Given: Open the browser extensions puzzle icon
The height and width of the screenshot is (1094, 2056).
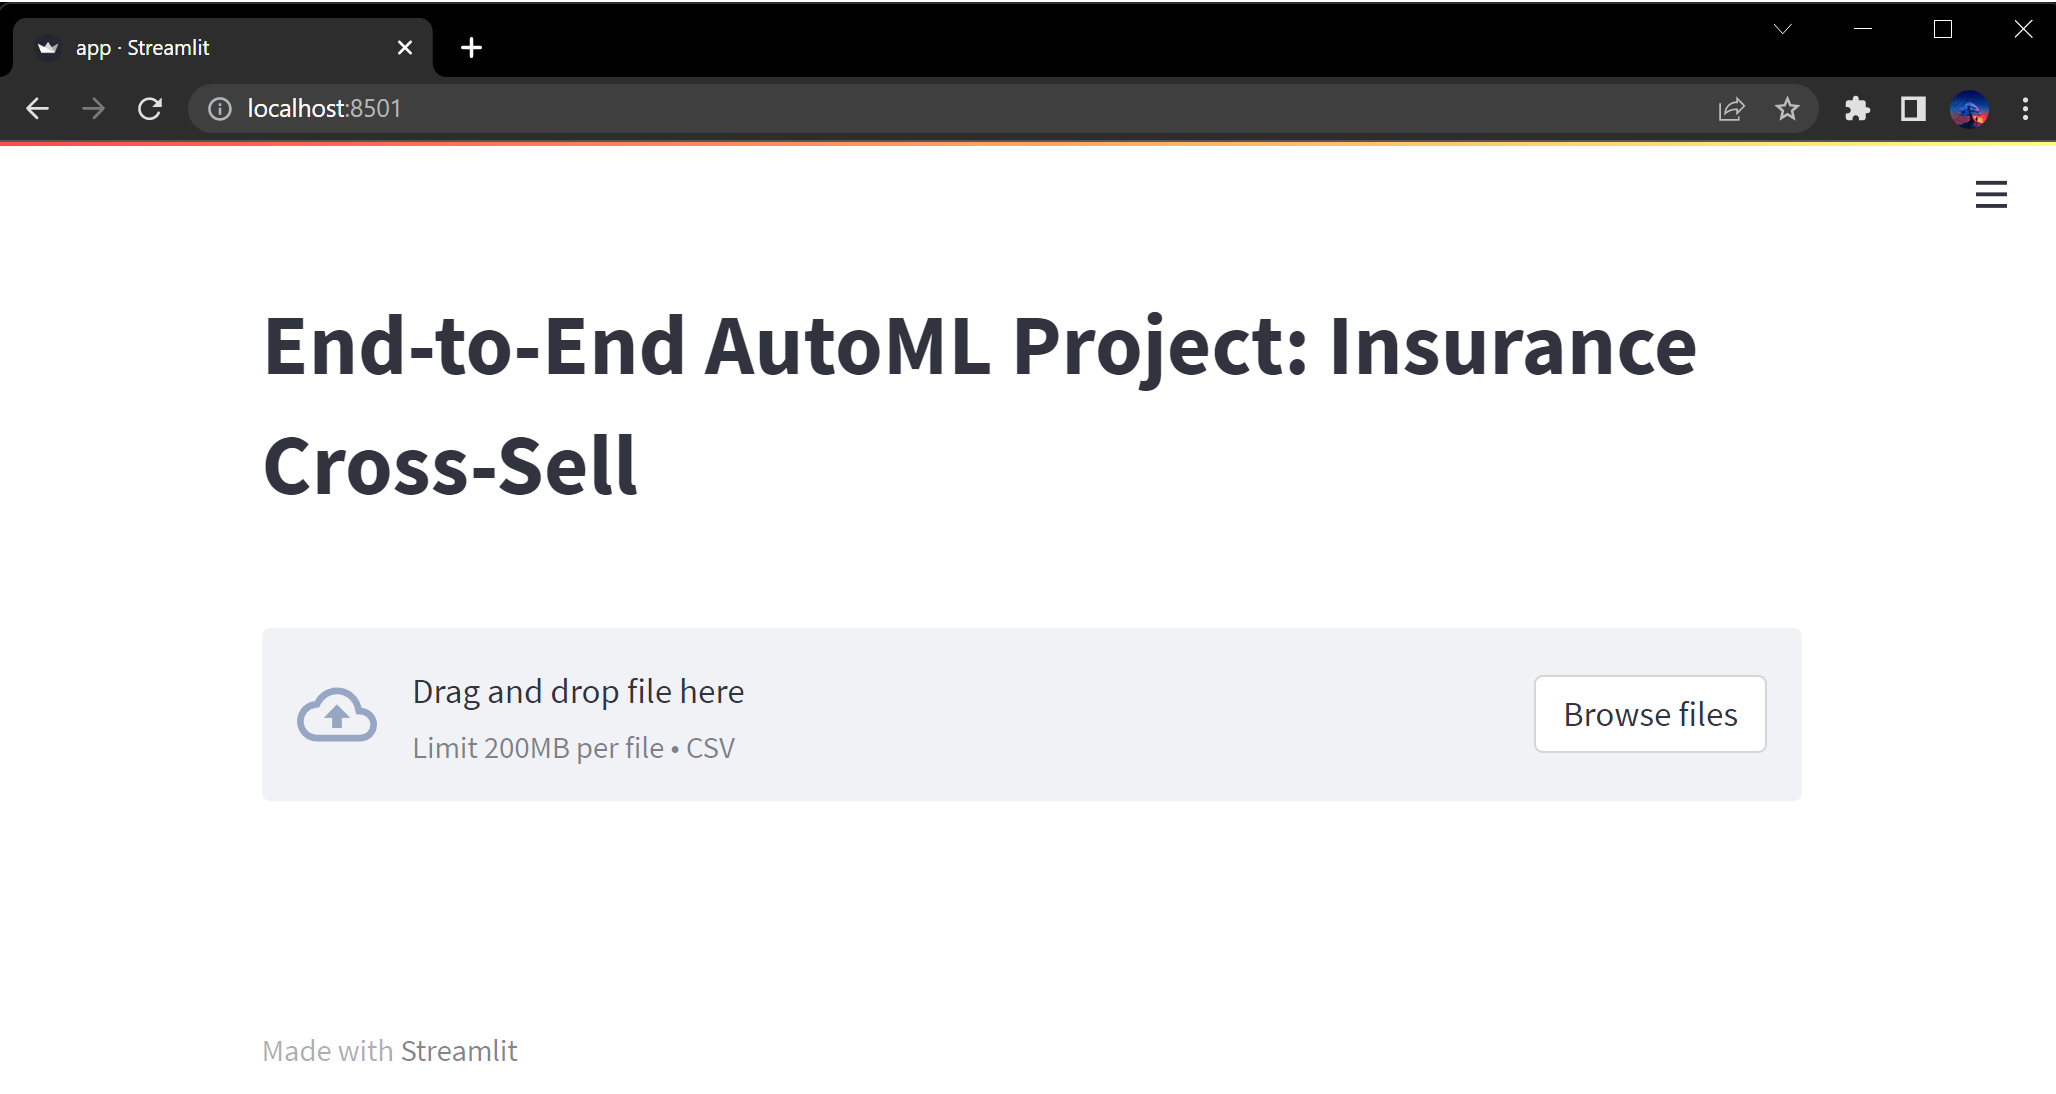Looking at the screenshot, I should coord(1857,109).
